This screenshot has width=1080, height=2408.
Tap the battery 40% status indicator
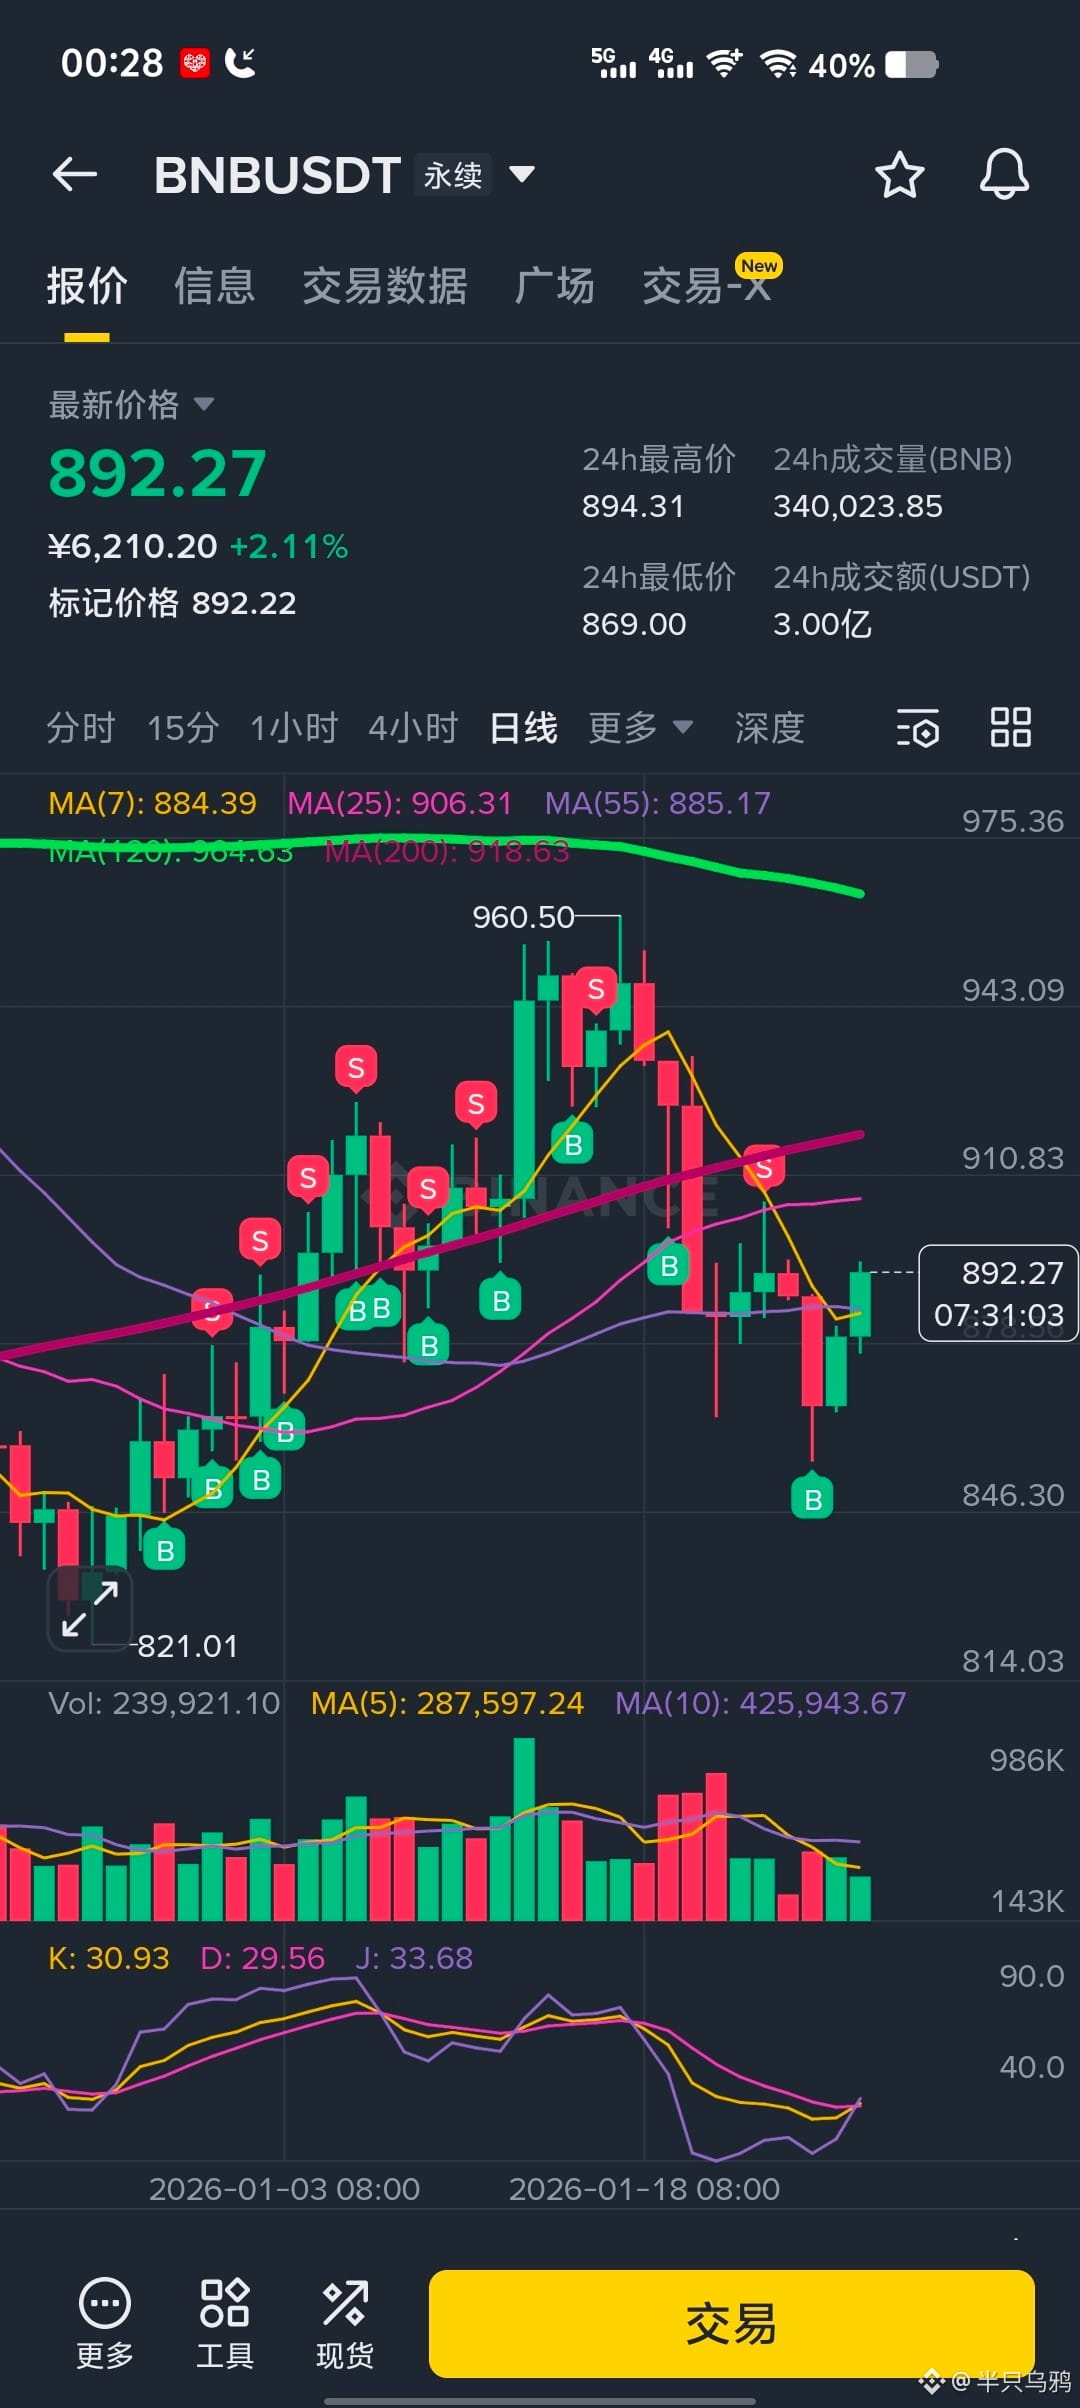point(873,65)
